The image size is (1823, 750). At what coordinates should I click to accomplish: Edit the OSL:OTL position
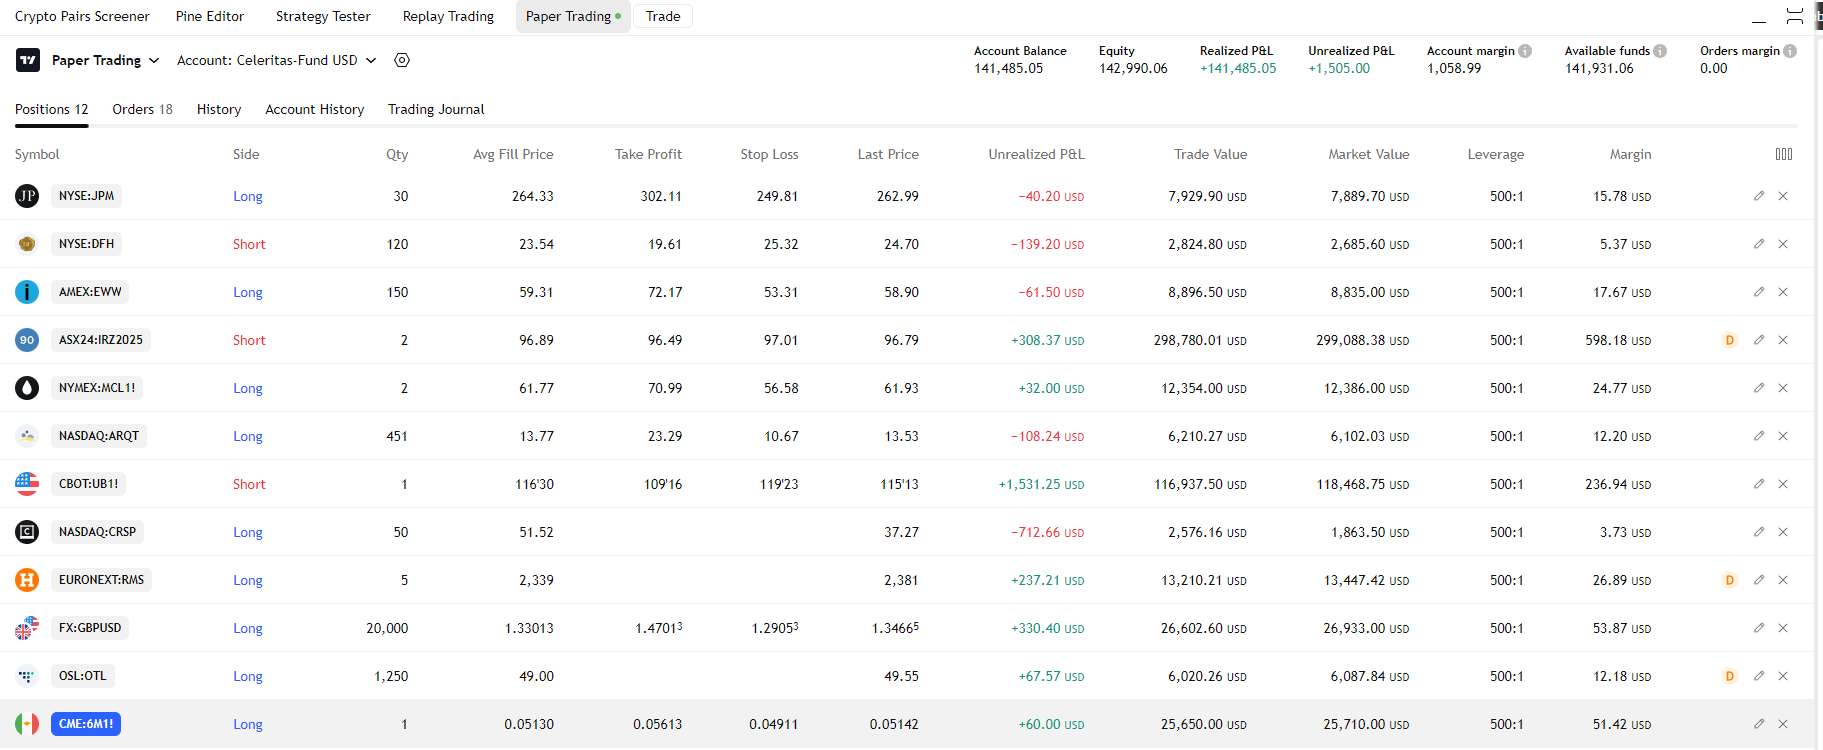(x=1759, y=676)
